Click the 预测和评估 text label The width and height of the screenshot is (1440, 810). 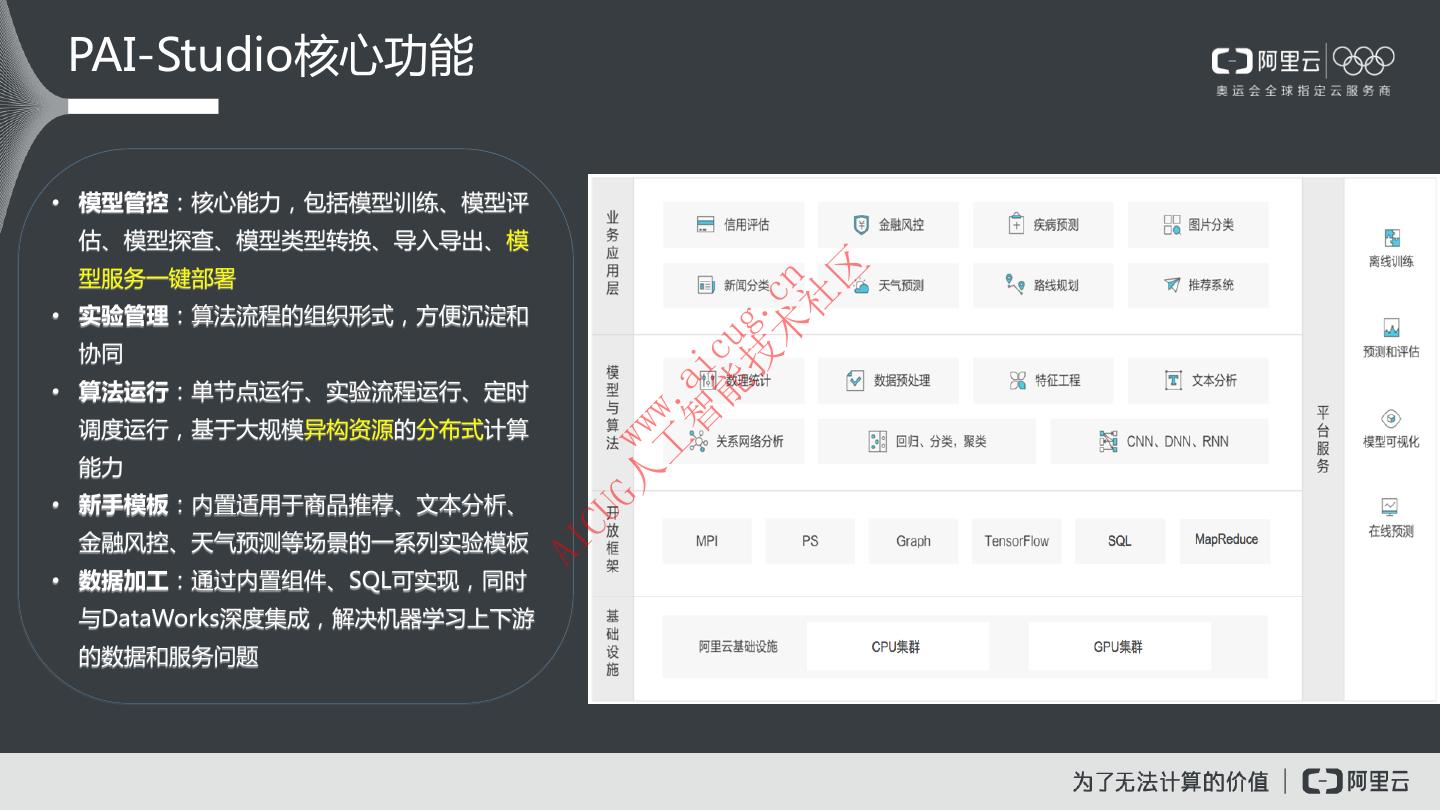[x=1391, y=352]
